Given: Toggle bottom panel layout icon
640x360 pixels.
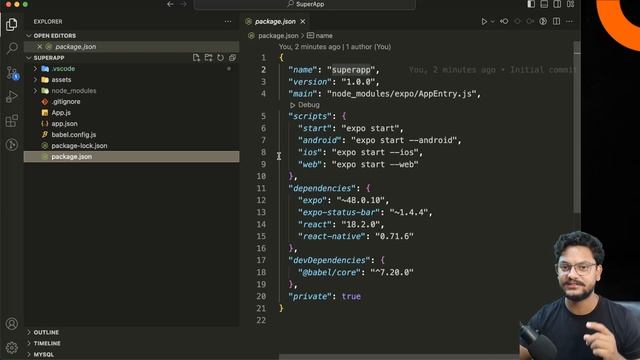Looking at the screenshot, I should click(x=544, y=4).
